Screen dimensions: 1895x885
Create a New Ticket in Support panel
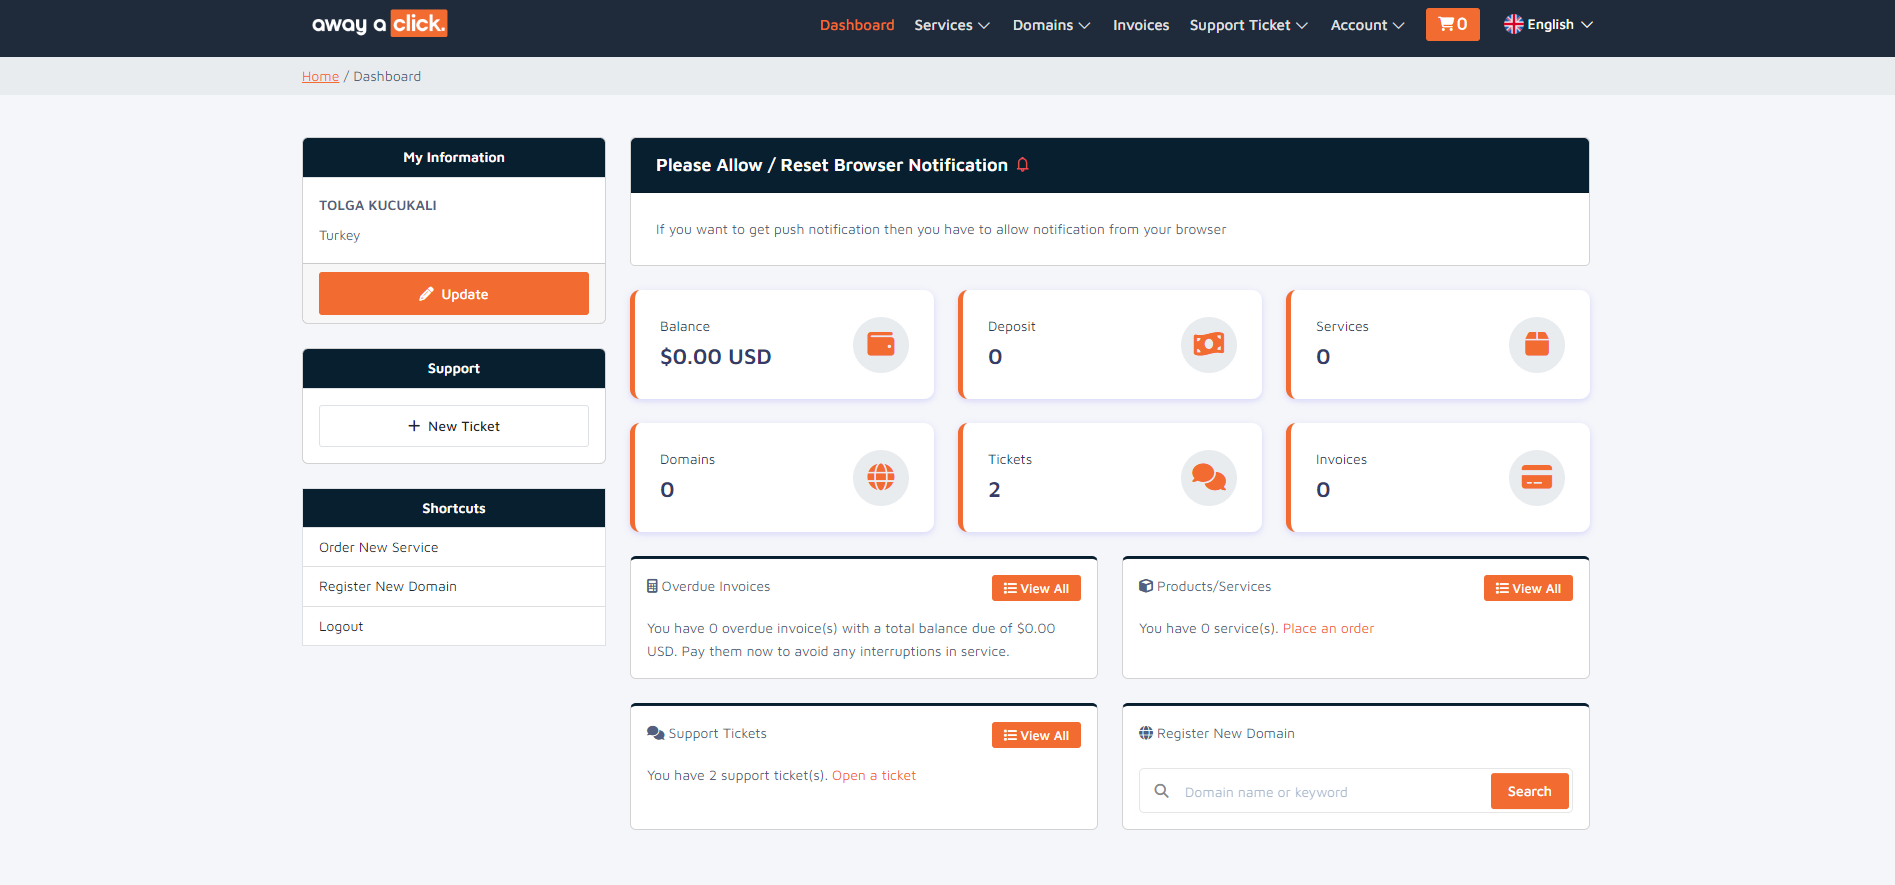tap(454, 426)
